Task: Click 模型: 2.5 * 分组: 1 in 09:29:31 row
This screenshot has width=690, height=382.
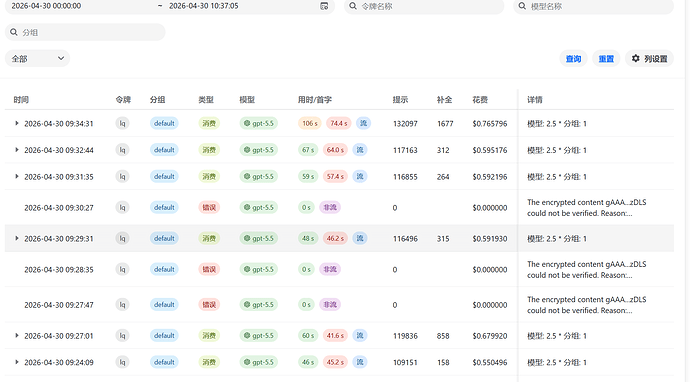Action: click(557, 239)
